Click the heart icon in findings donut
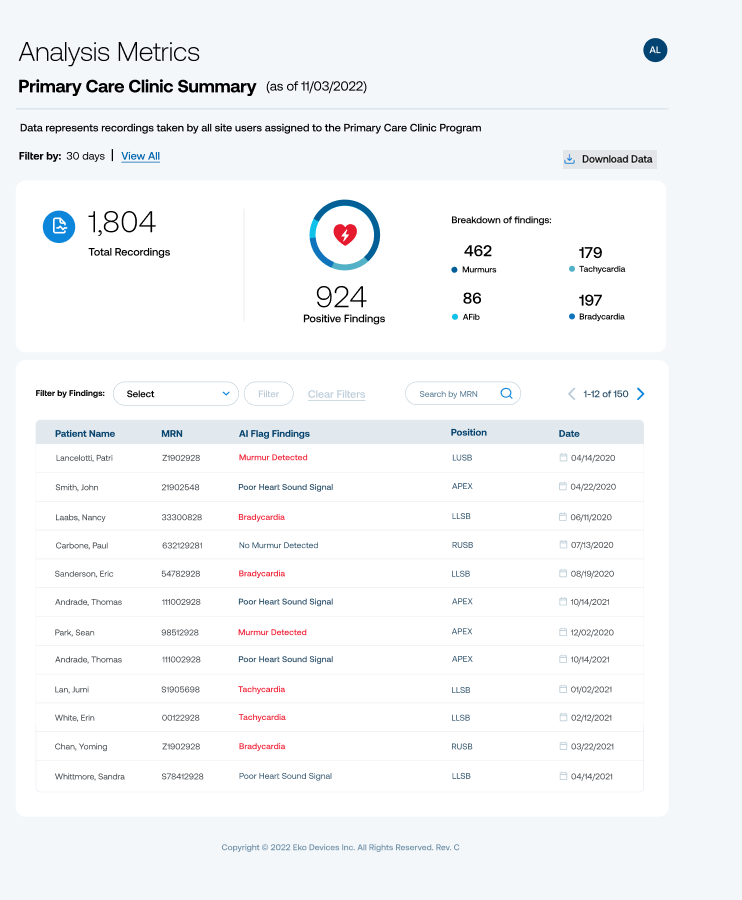 pyautogui.click(x=345, y=234)
